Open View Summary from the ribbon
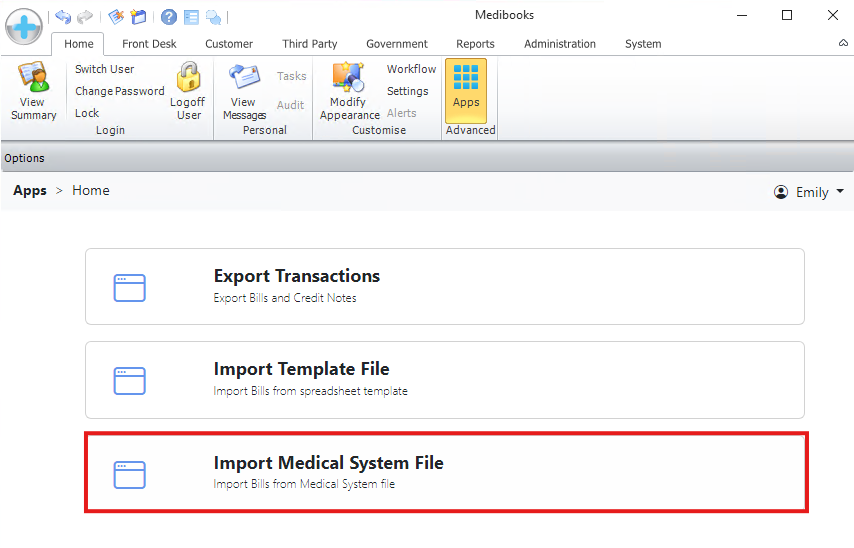 point(33,92)
